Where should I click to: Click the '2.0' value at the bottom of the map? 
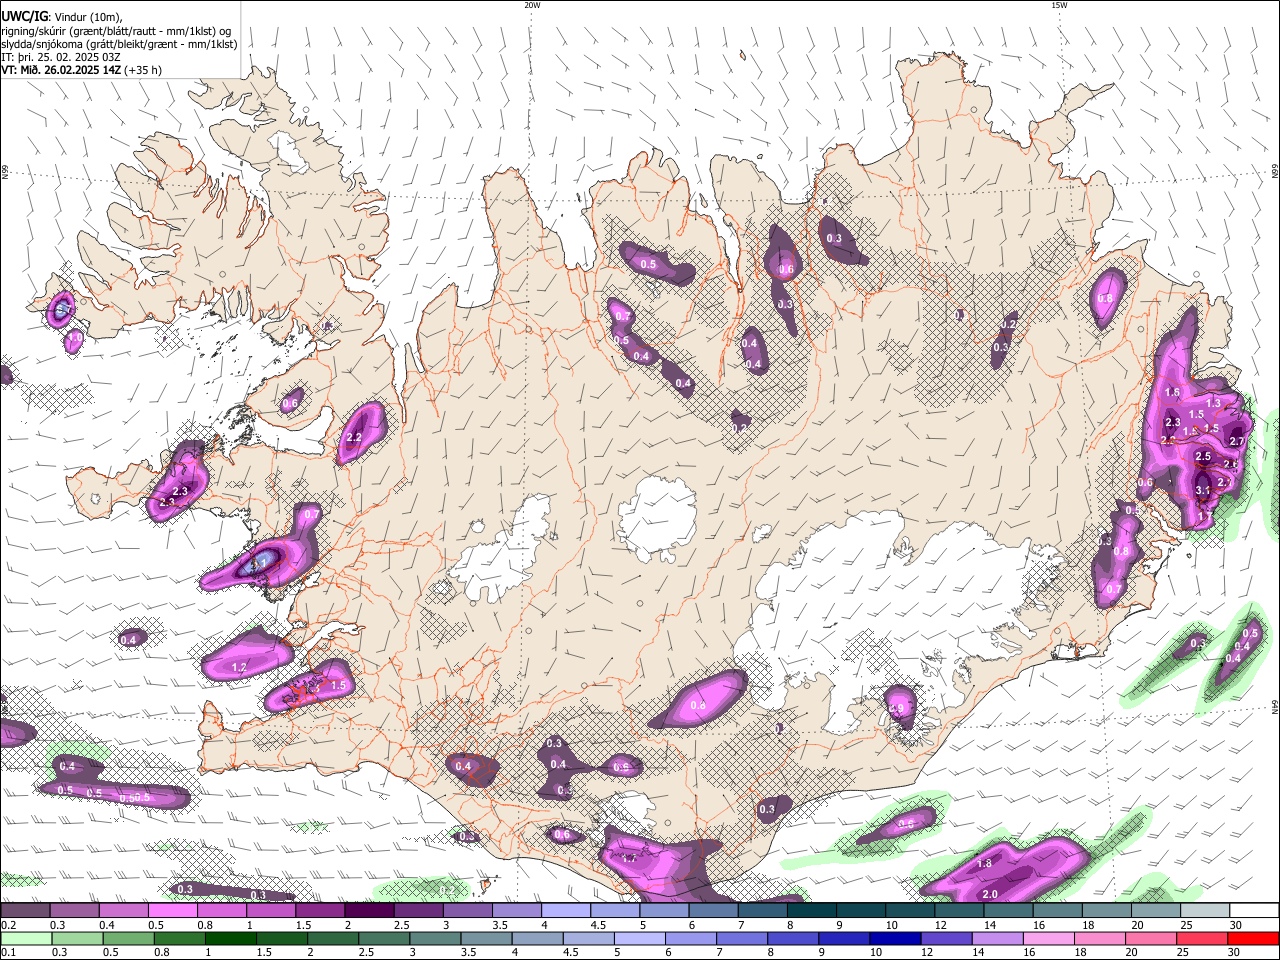click(990, 894)
